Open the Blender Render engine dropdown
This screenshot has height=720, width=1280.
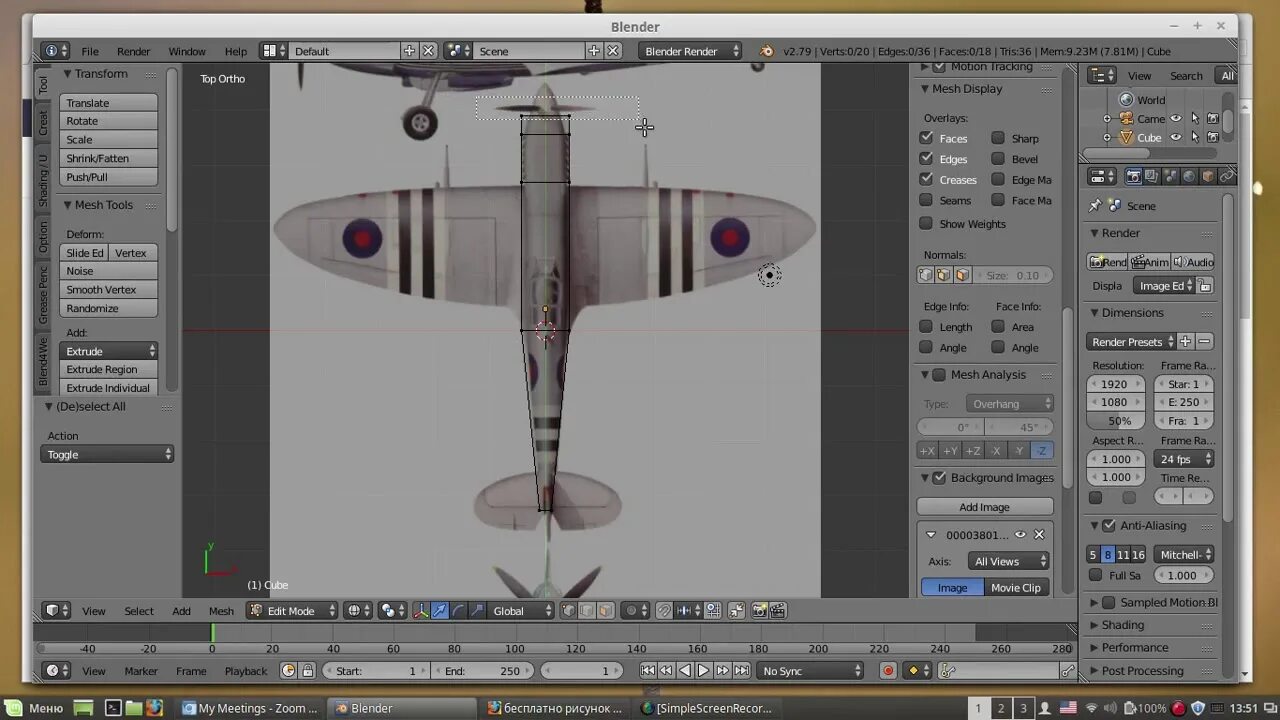690,51
